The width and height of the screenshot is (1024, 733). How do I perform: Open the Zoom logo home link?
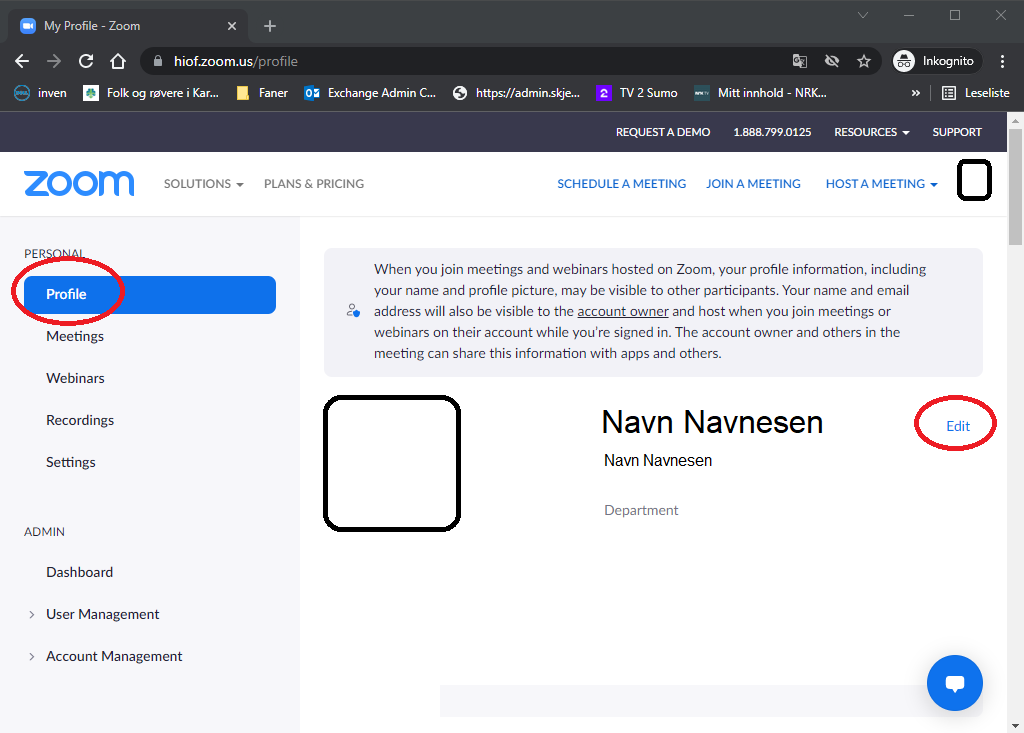[79, 184]
